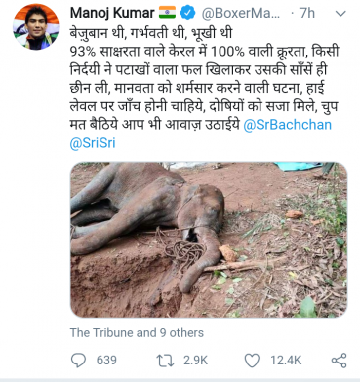This screenshot has width=360, height=382.
Task: Click the 639 replies count
Action: 107,360
